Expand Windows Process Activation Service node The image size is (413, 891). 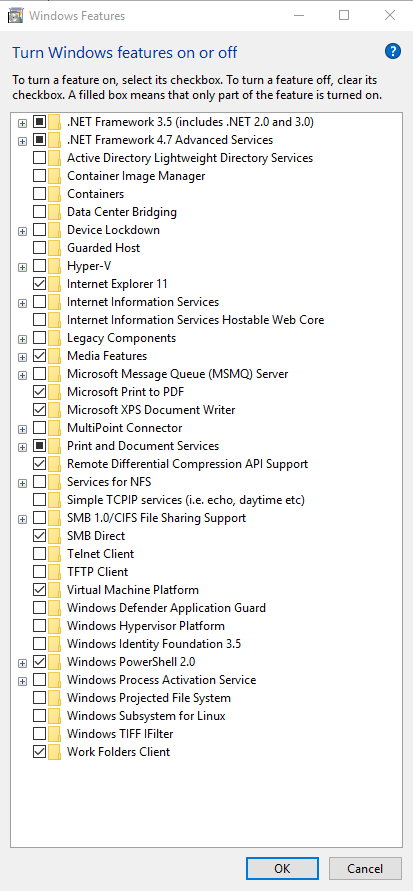[22, 681]
